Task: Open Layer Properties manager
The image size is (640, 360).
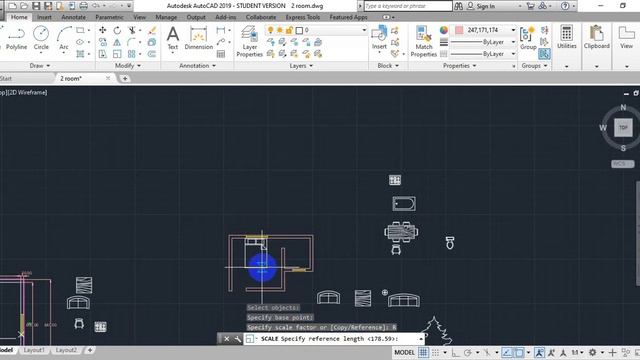Action: pyautogui.click(x=249, y=42)
